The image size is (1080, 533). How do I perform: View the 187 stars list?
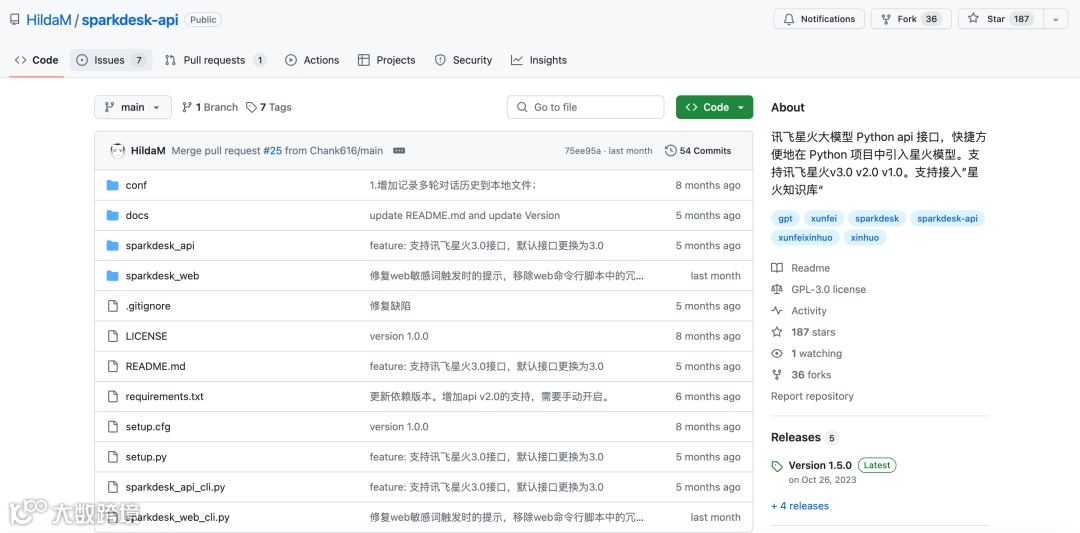(x=804, y=332)
